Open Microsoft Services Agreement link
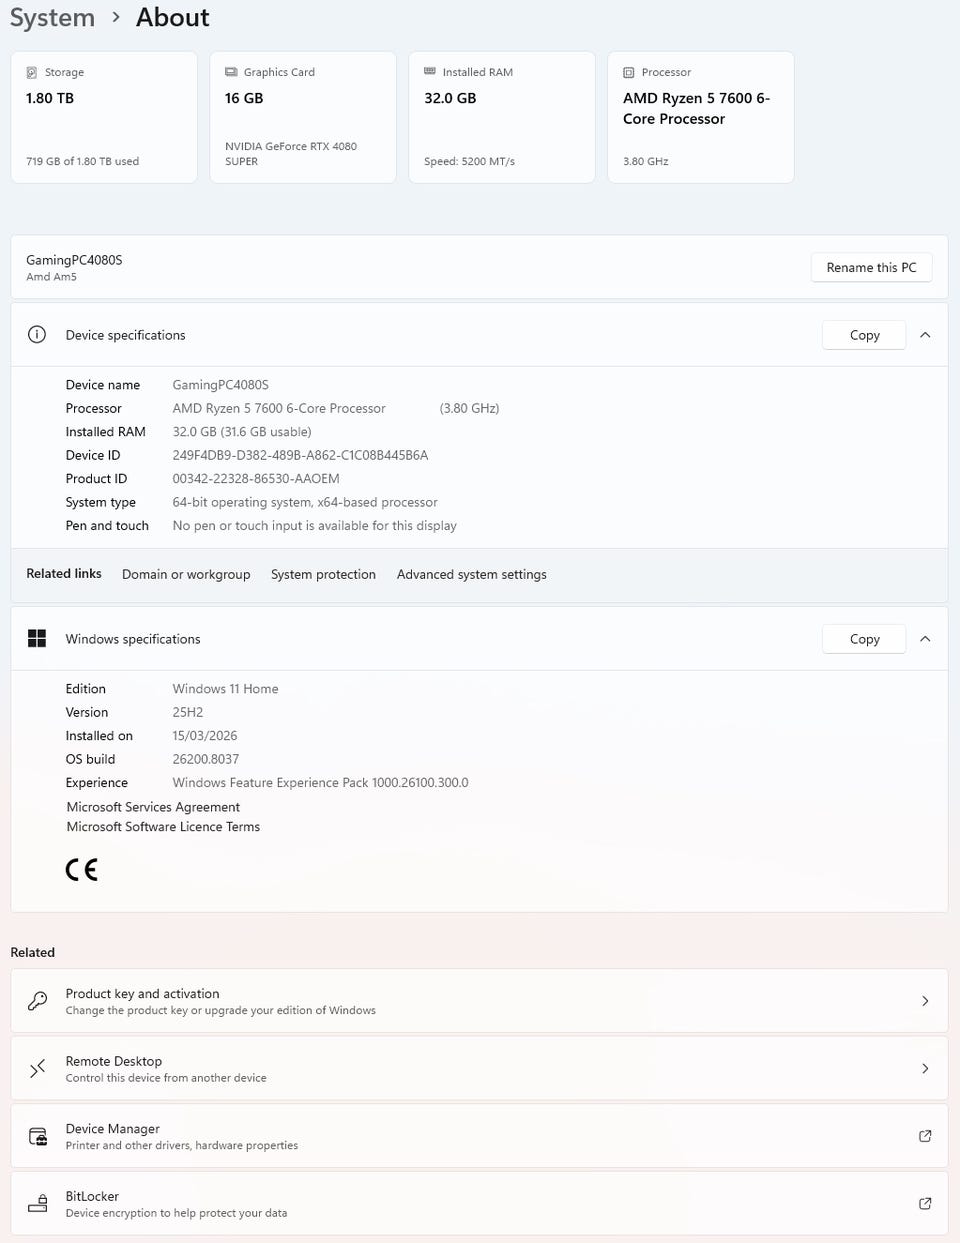The image size is (960, 1243). click(x=153, y=807)
